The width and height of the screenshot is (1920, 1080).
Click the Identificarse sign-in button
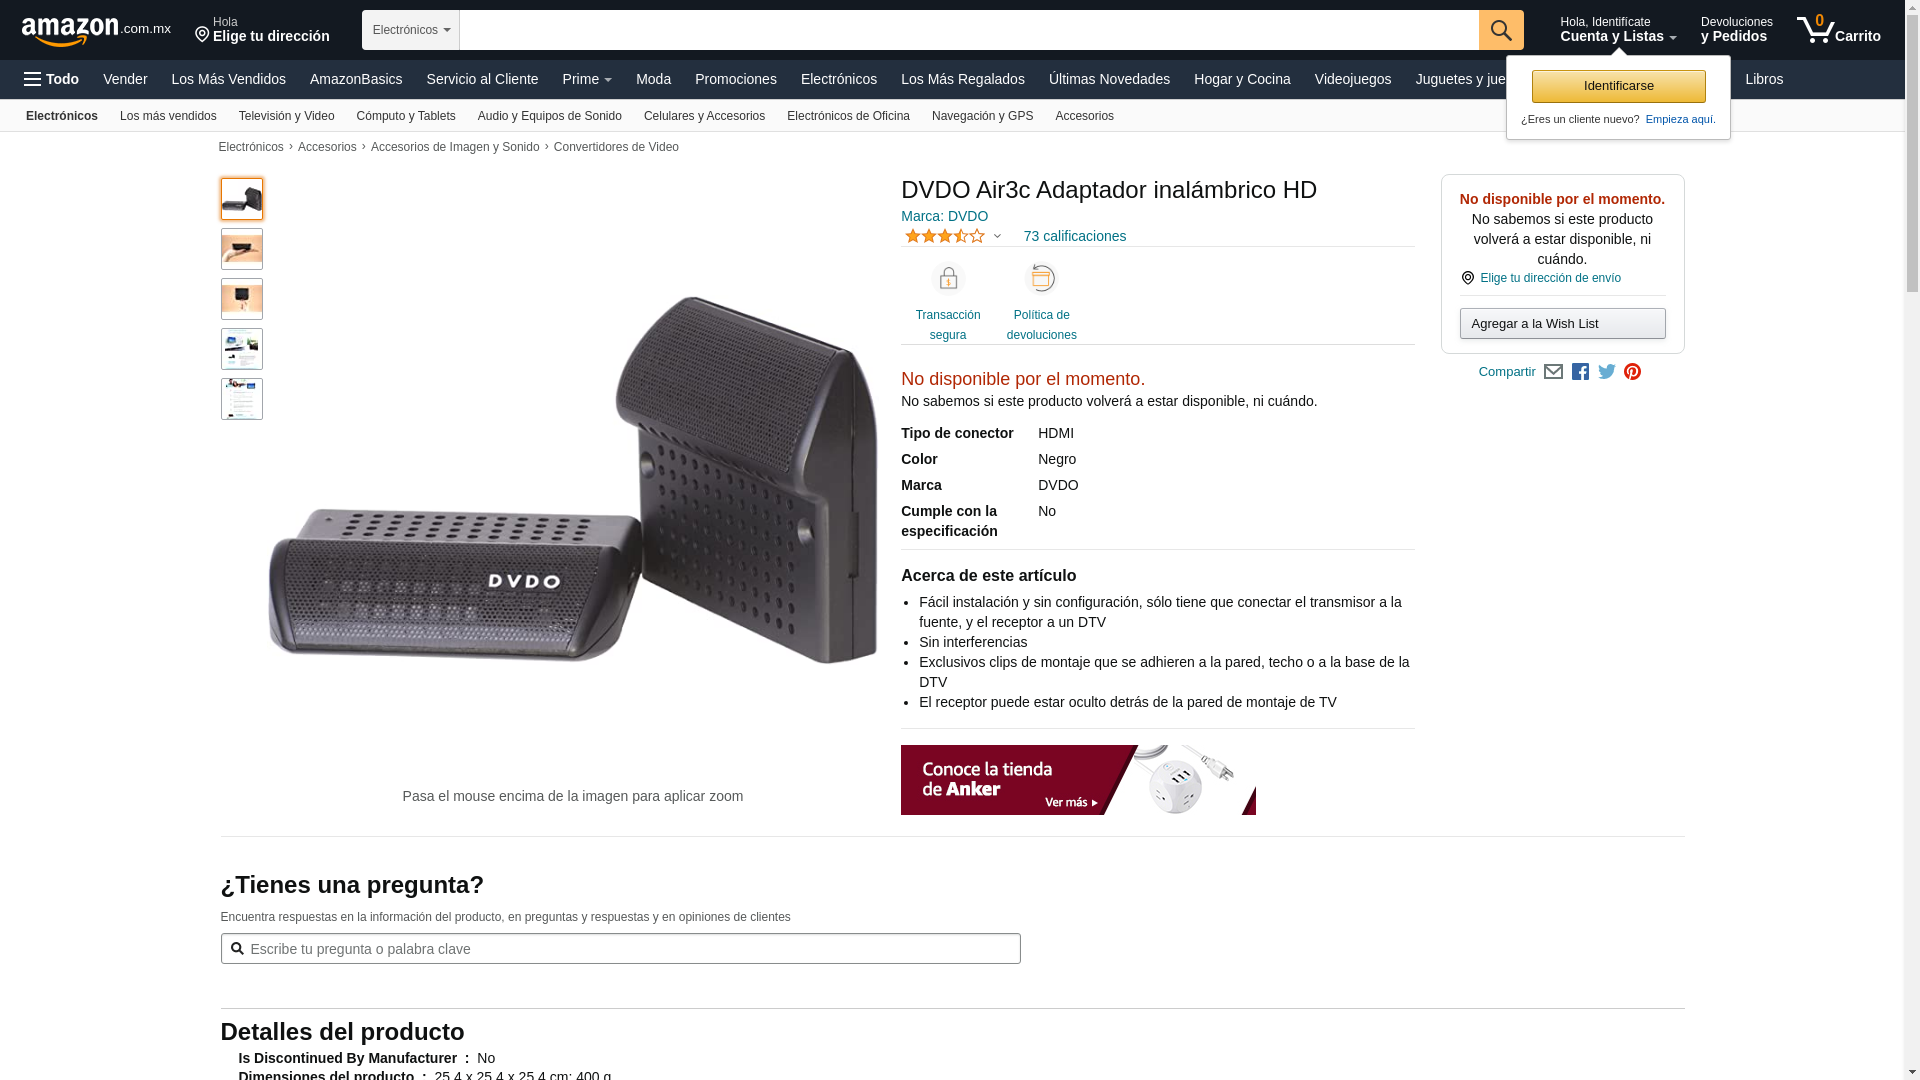tap(1618, 86)
